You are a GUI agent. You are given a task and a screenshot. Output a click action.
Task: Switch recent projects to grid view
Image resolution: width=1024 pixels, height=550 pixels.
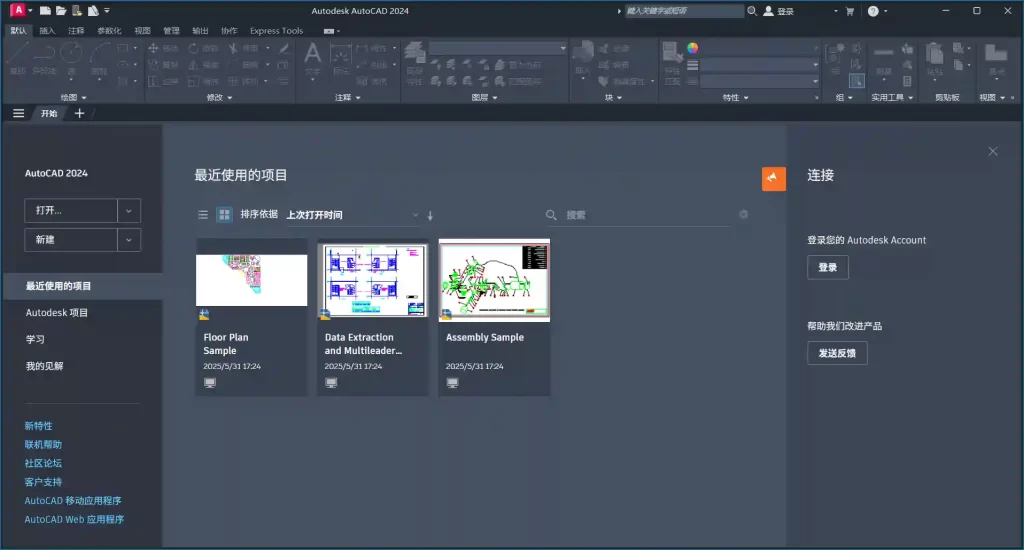(x=224, y=215)
